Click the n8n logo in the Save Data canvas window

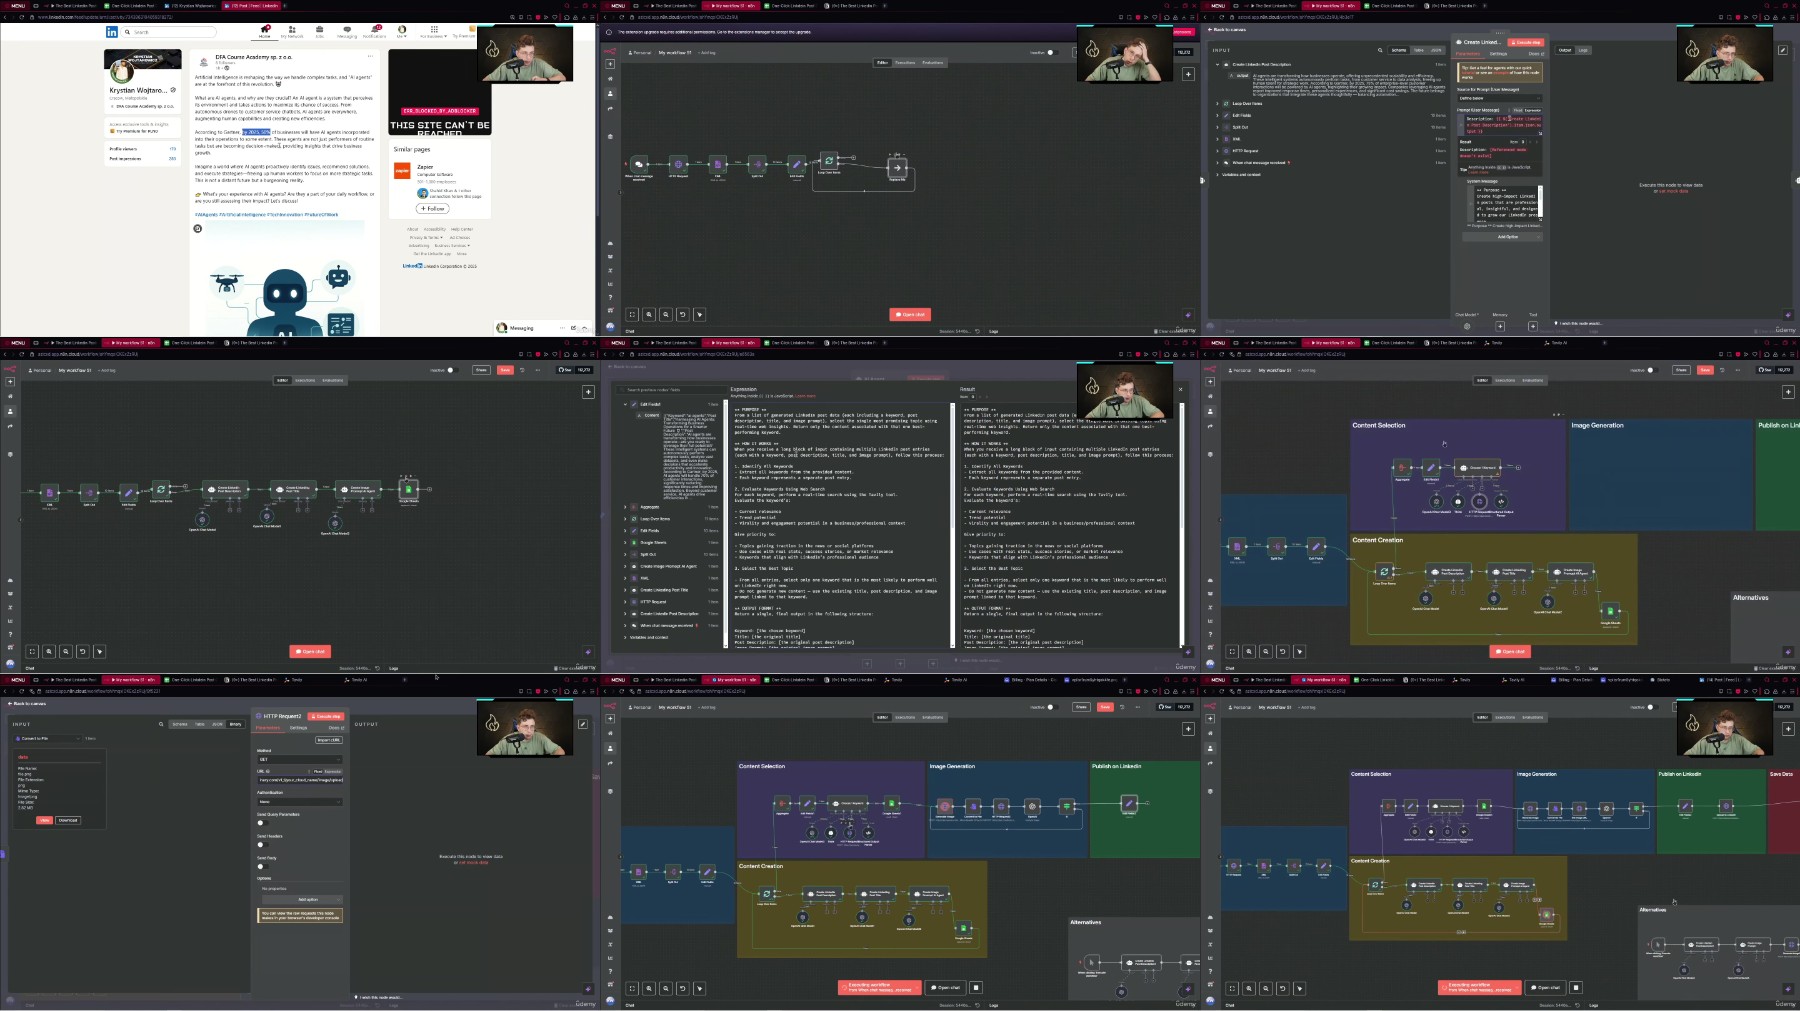pyautogui.click(x=1210, y=706)
